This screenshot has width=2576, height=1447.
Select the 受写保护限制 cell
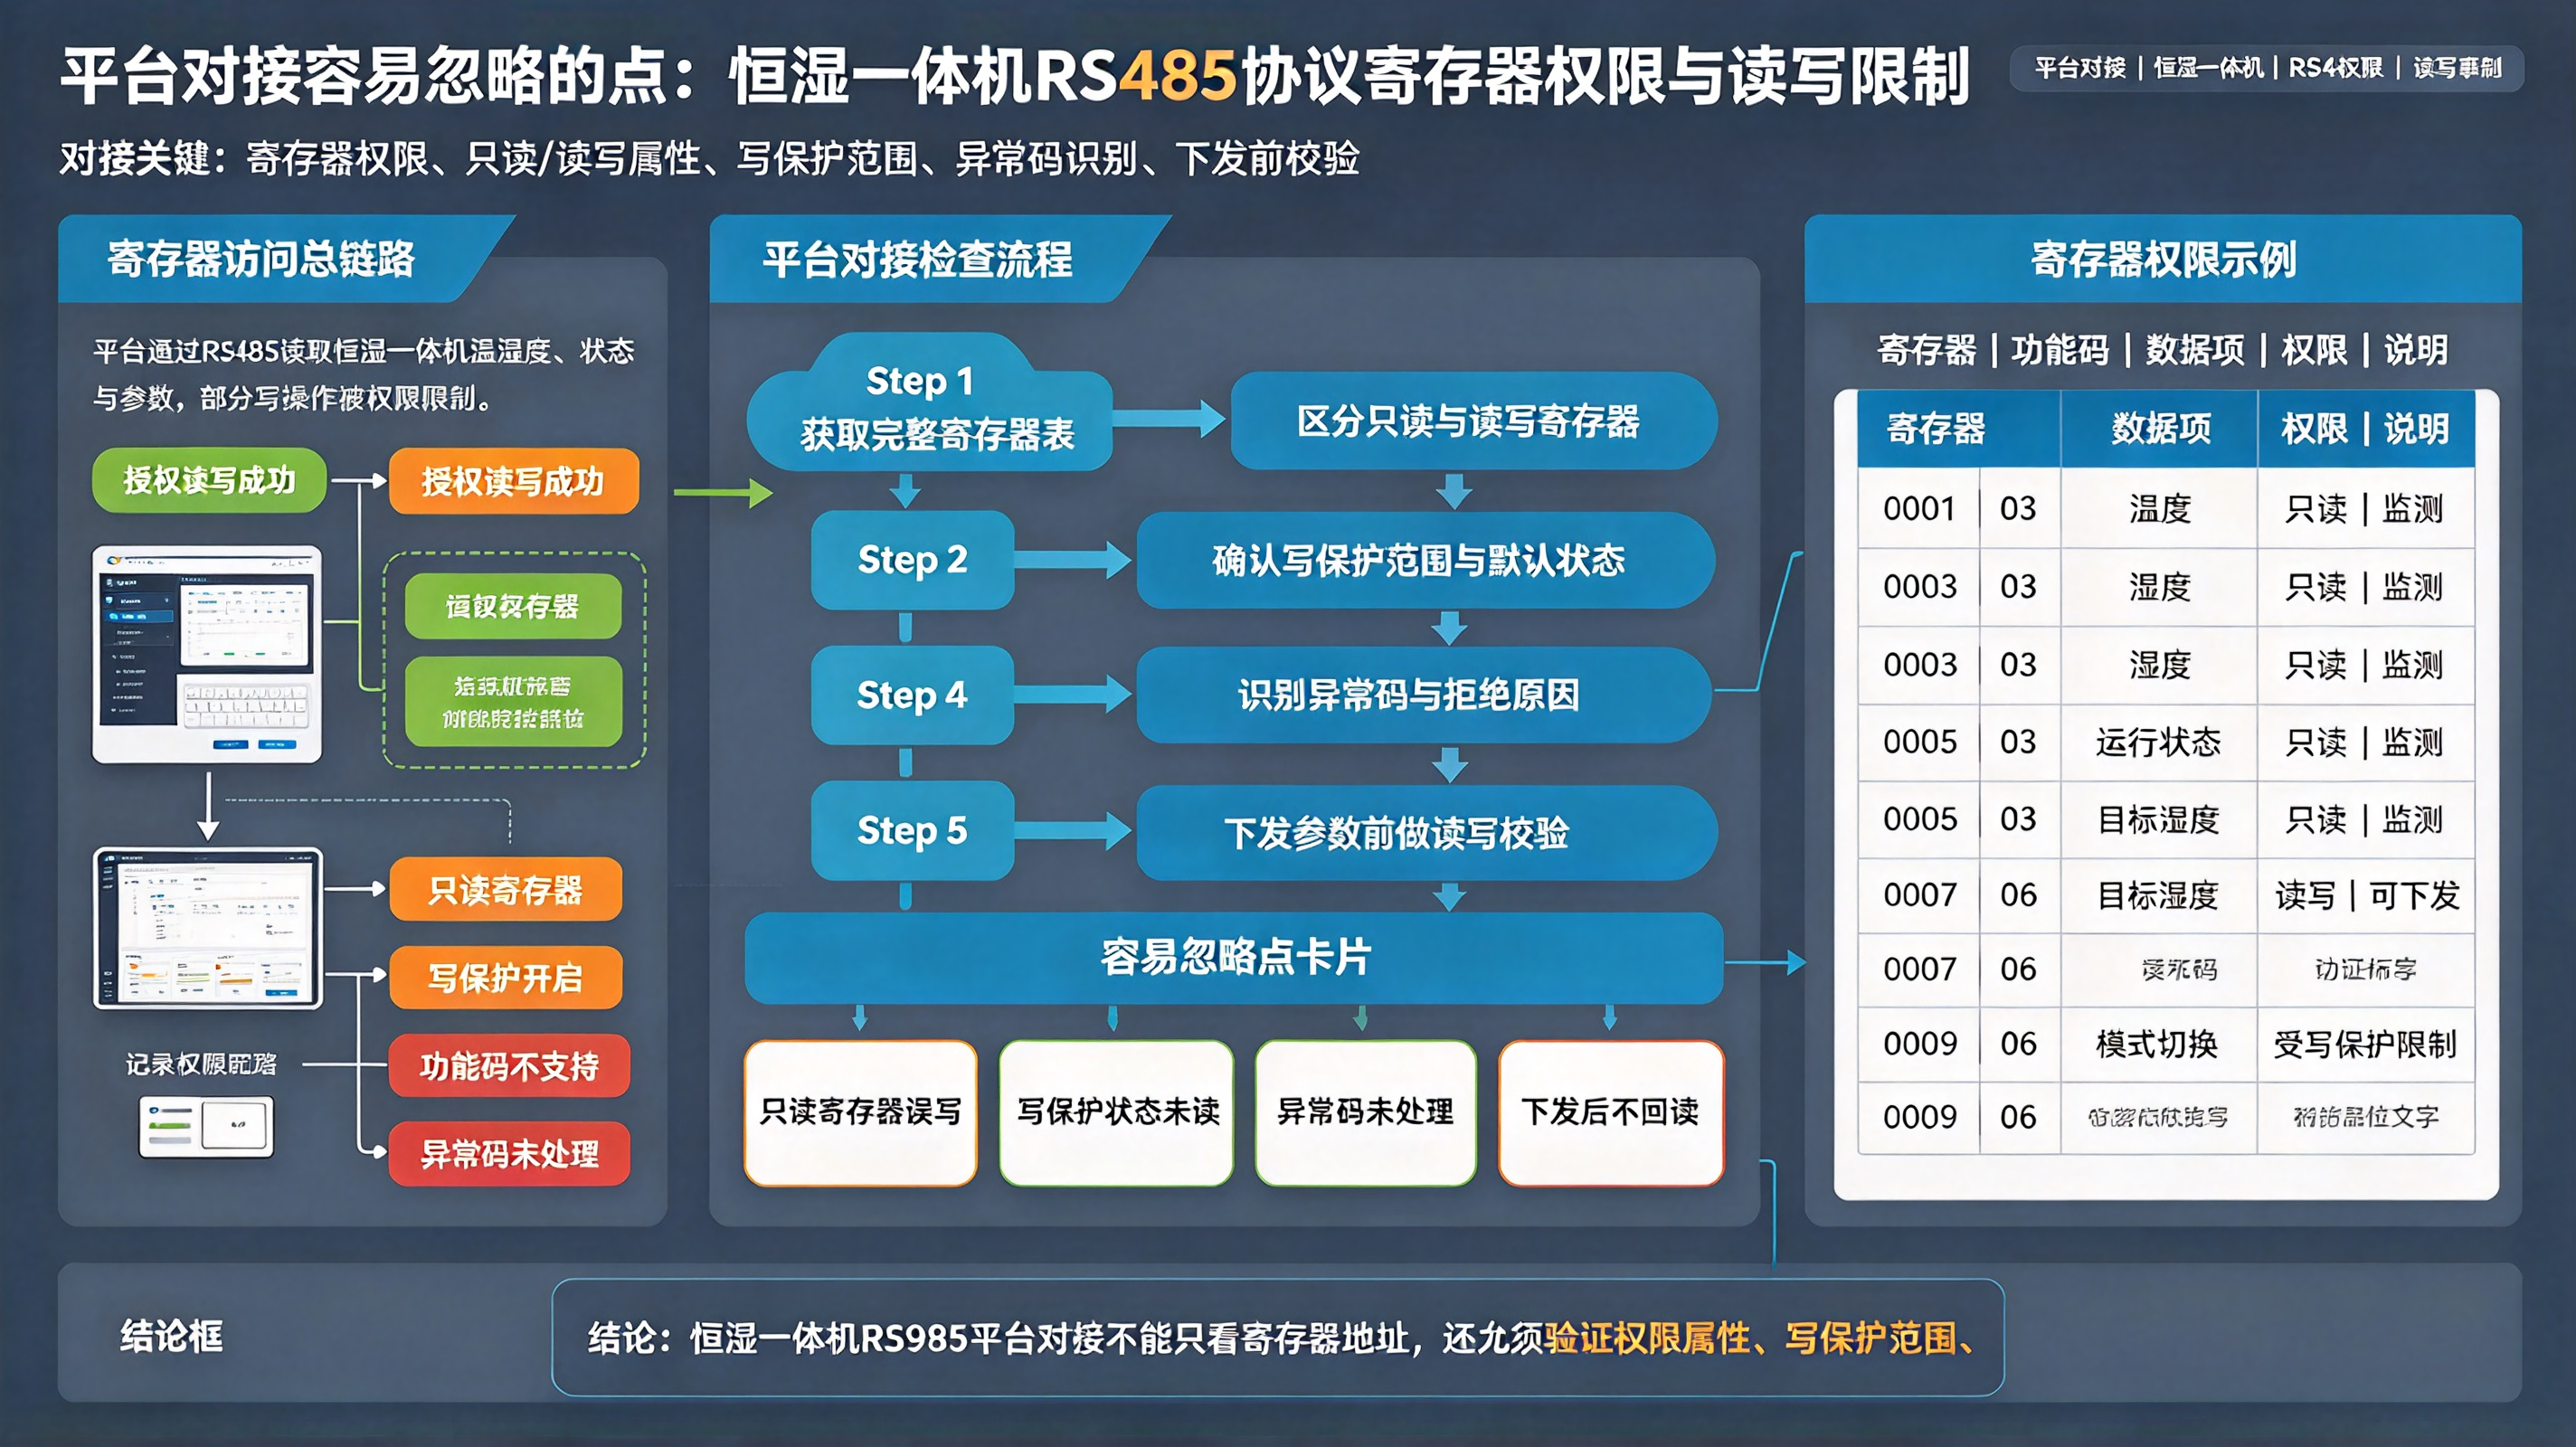2366,1044
